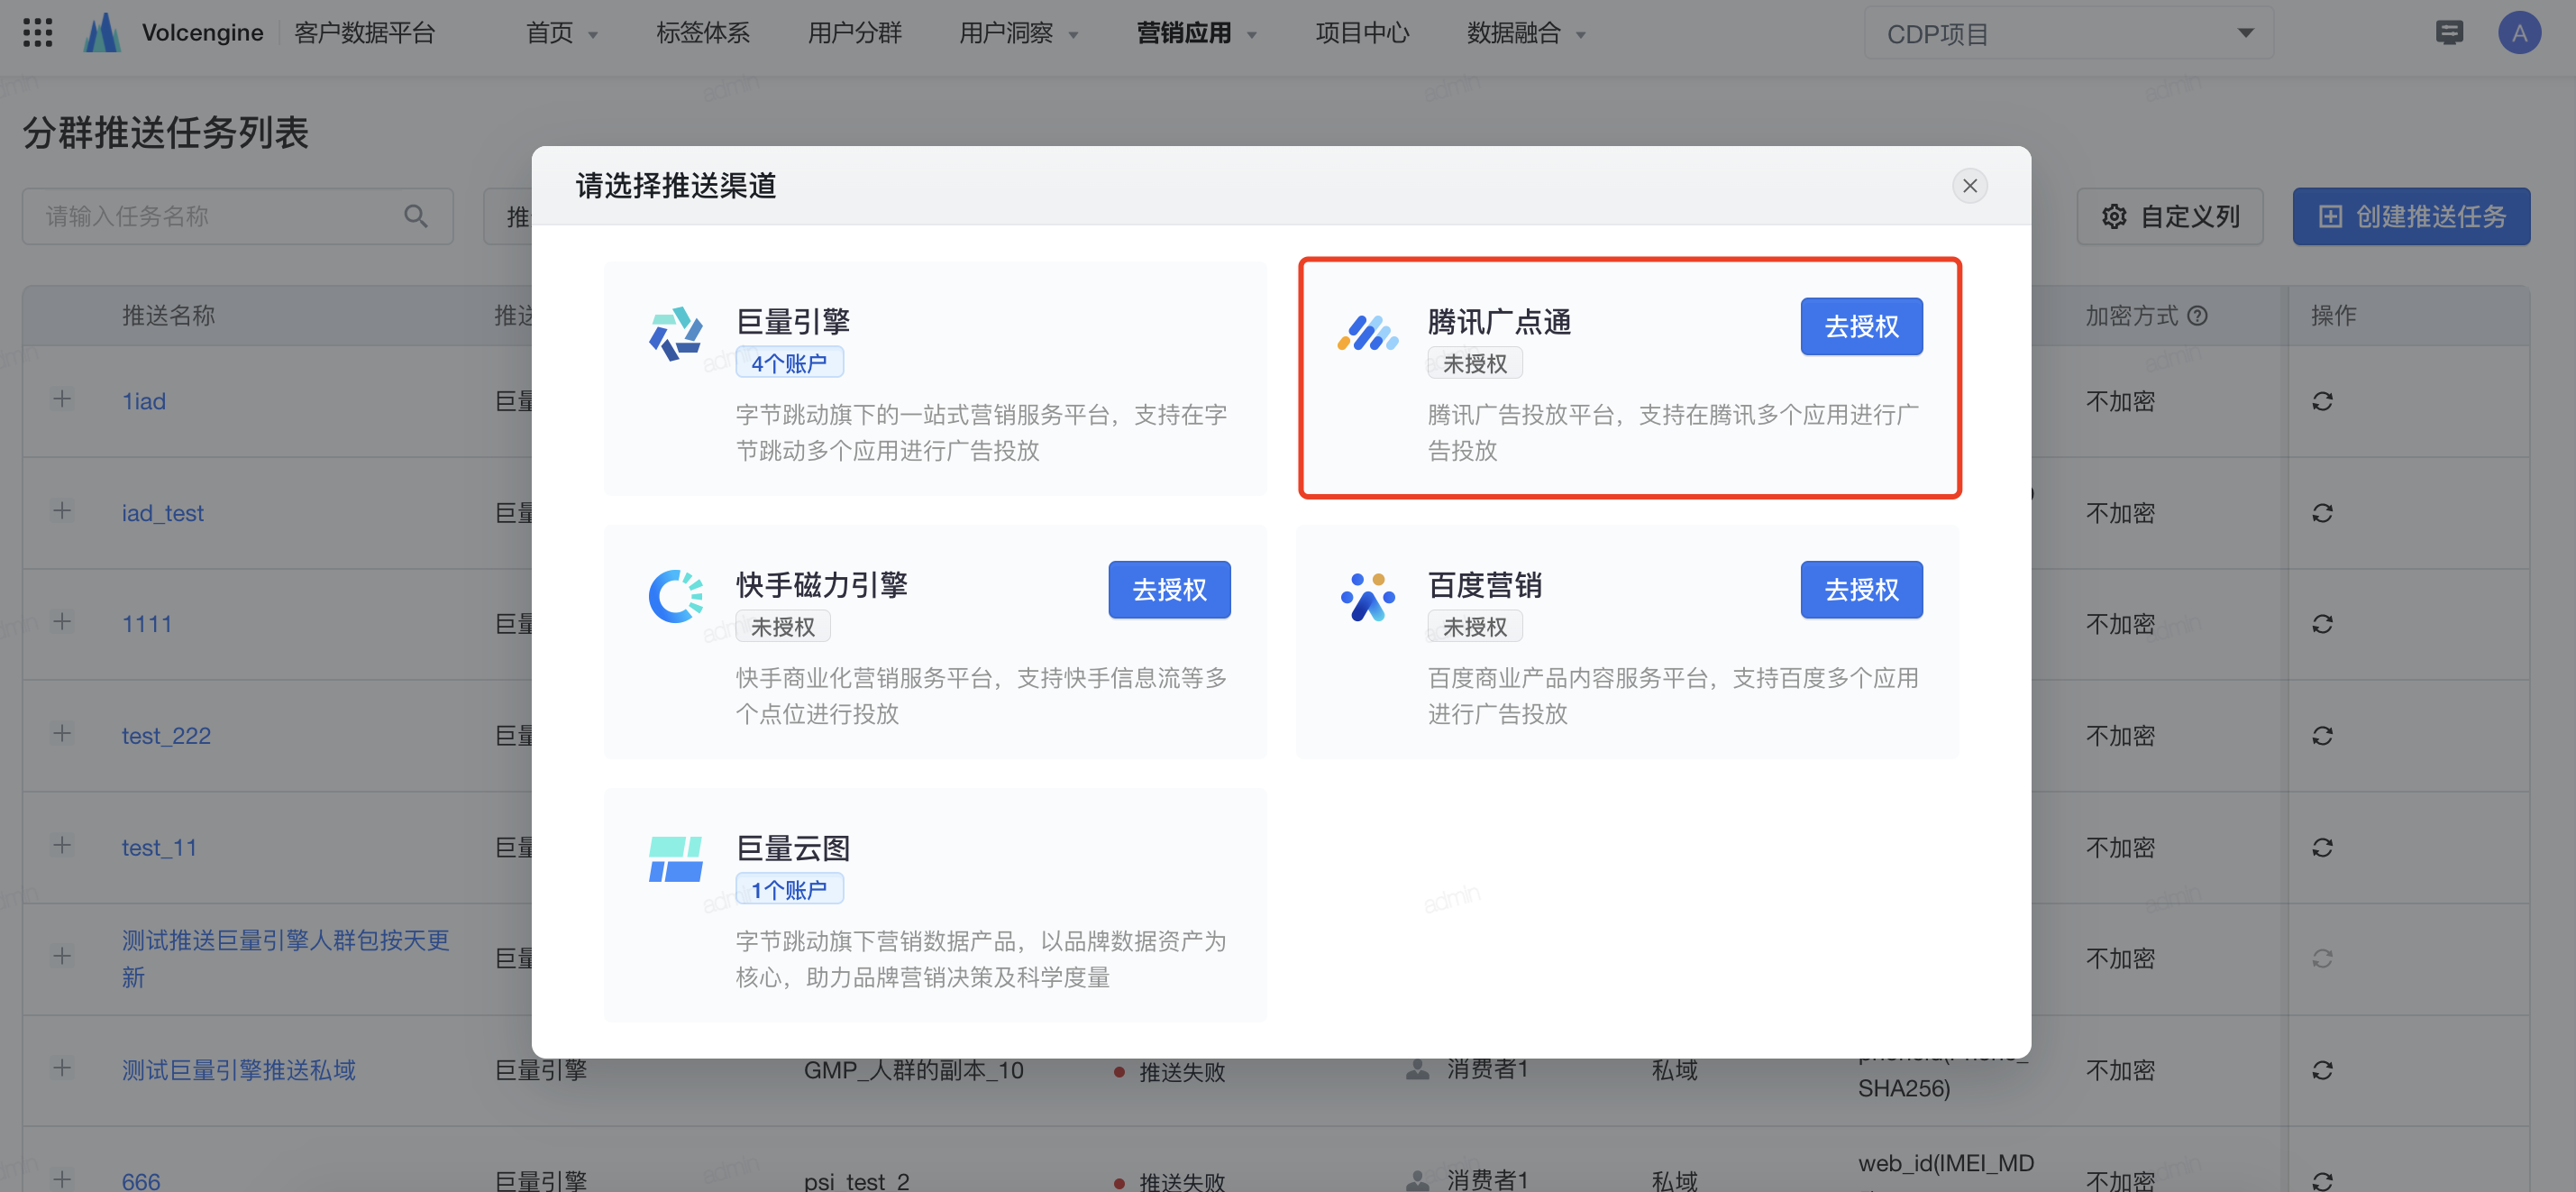Refresh the test_222 push task

tap(2322, 737)
